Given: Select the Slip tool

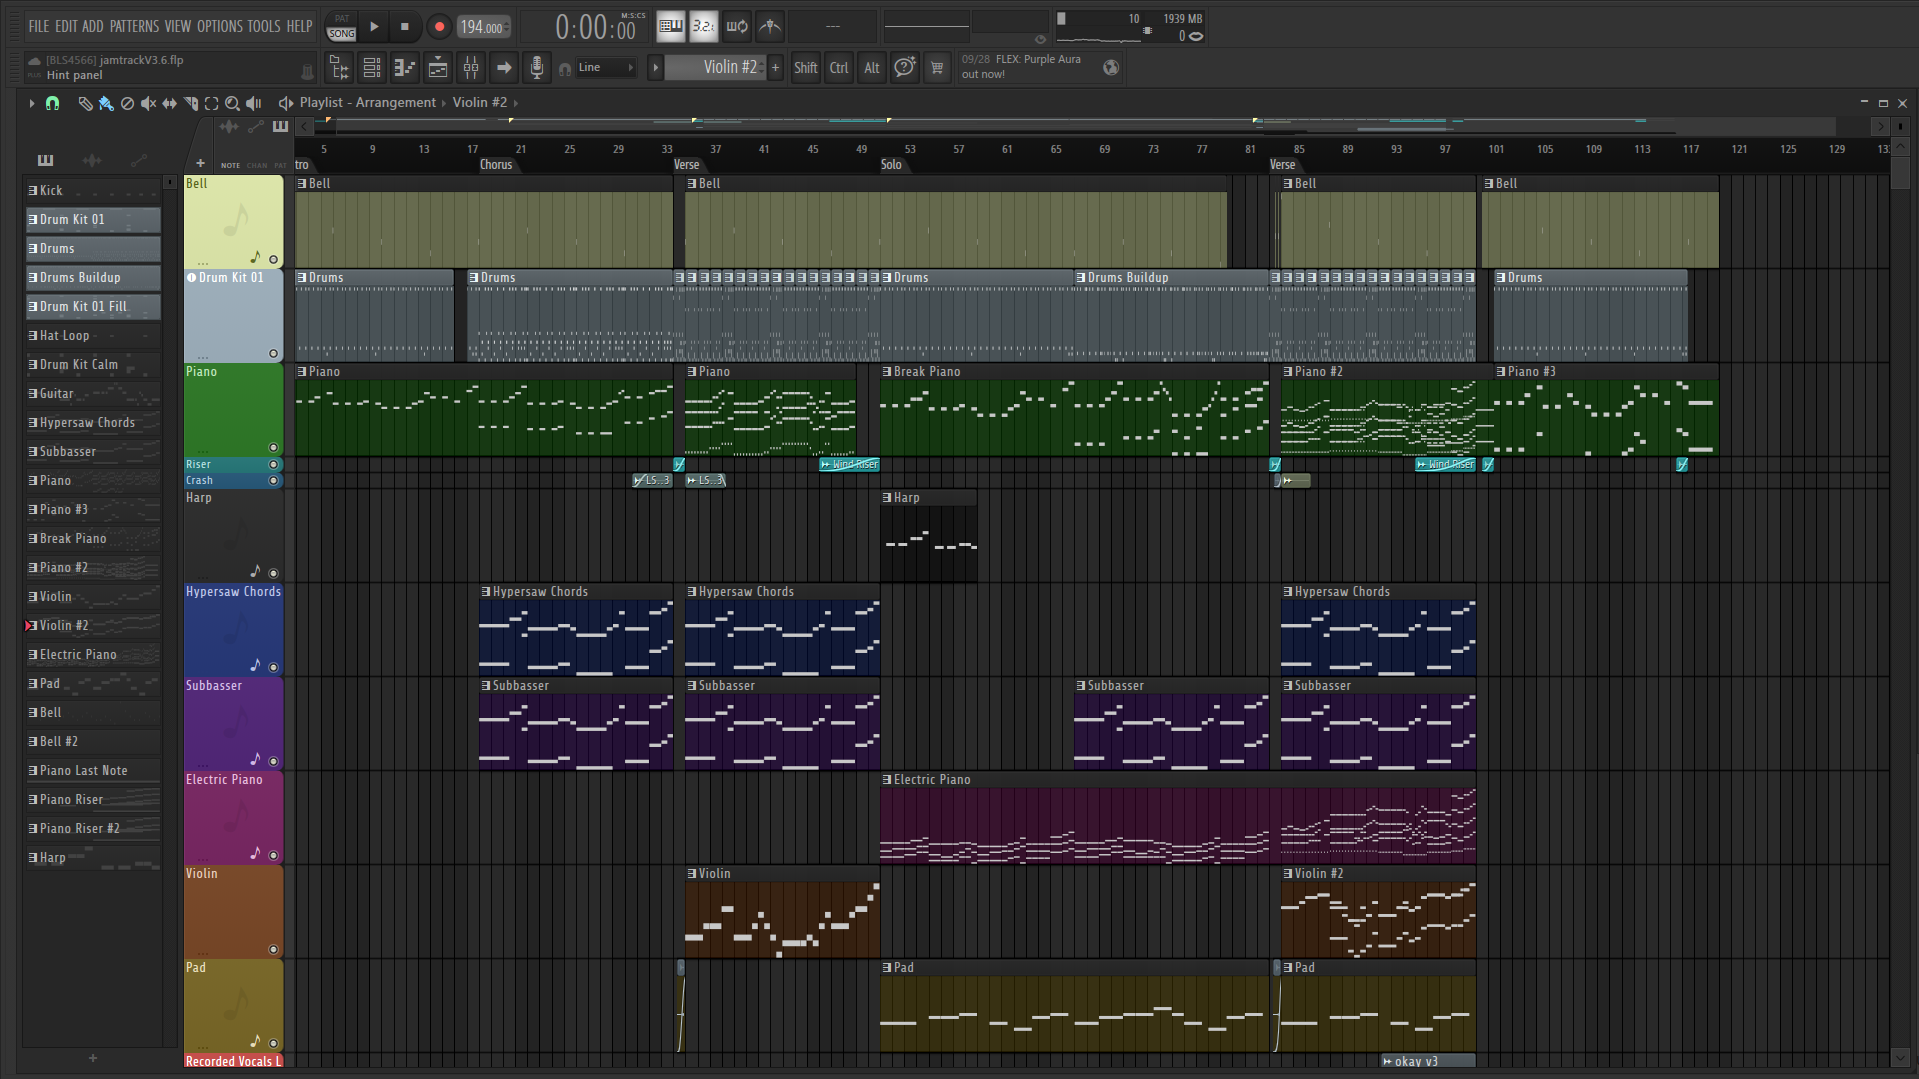Looking at the screenshot, I should click(x=170, y=103).
